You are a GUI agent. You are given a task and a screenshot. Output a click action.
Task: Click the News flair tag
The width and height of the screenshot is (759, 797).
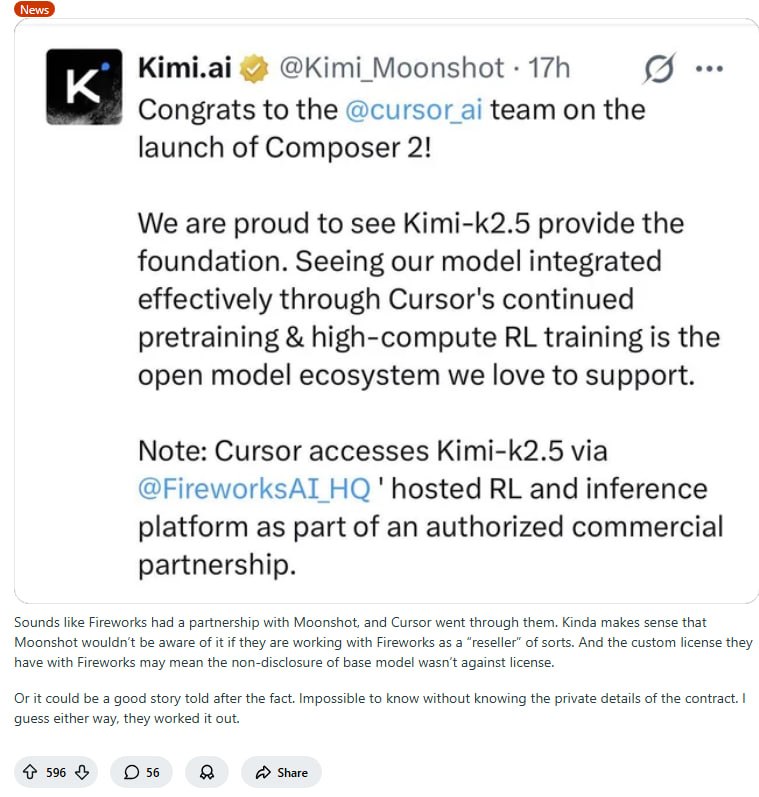coord(35,9)
